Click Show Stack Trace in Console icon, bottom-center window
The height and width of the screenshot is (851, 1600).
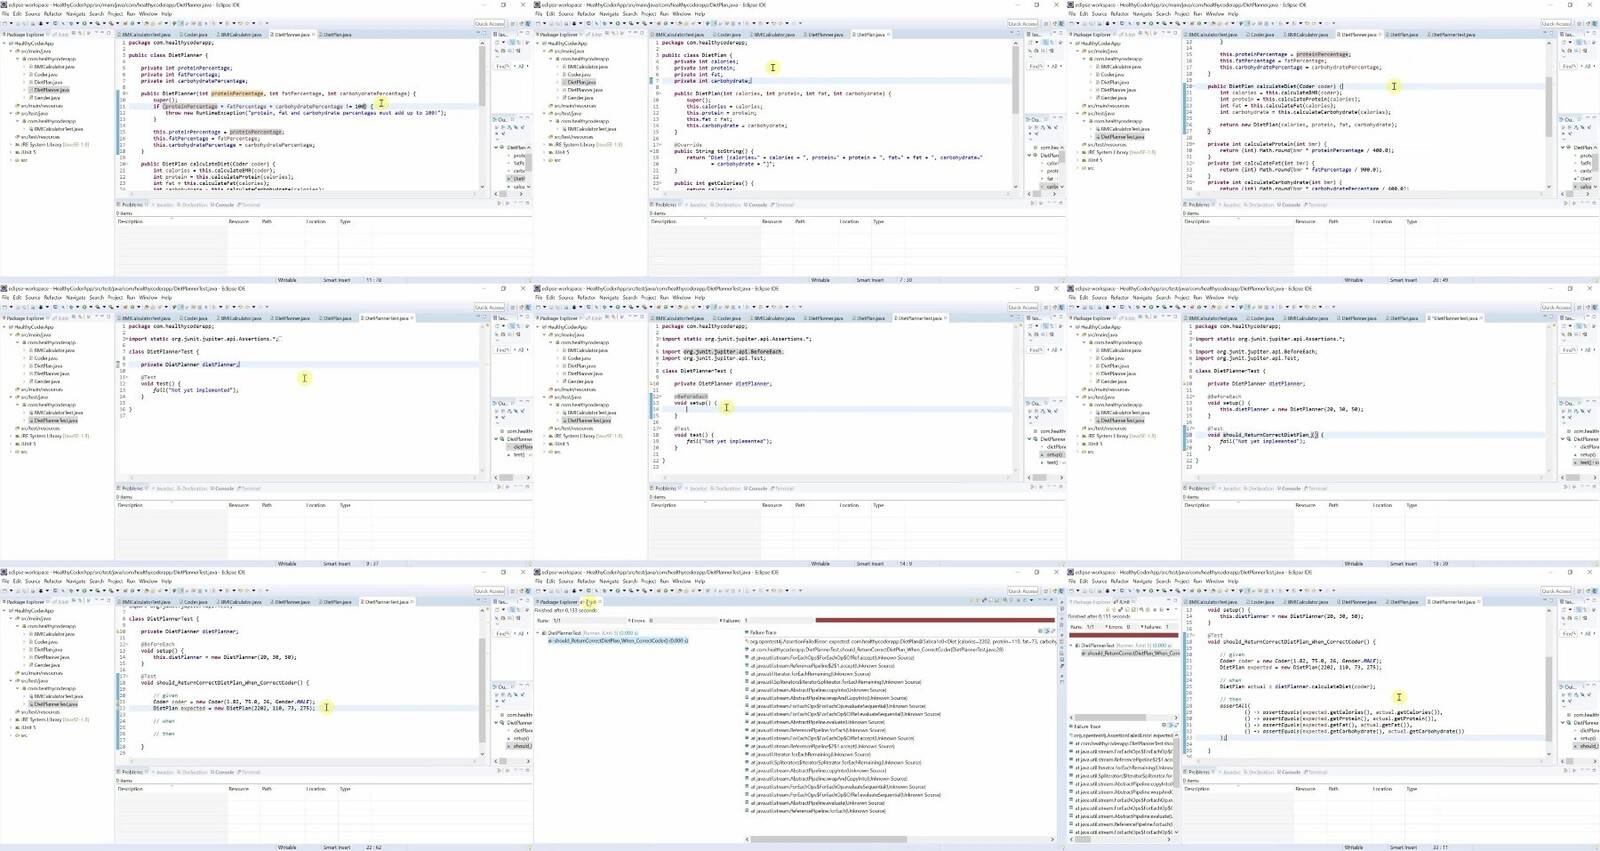[x=1040, y=632]
